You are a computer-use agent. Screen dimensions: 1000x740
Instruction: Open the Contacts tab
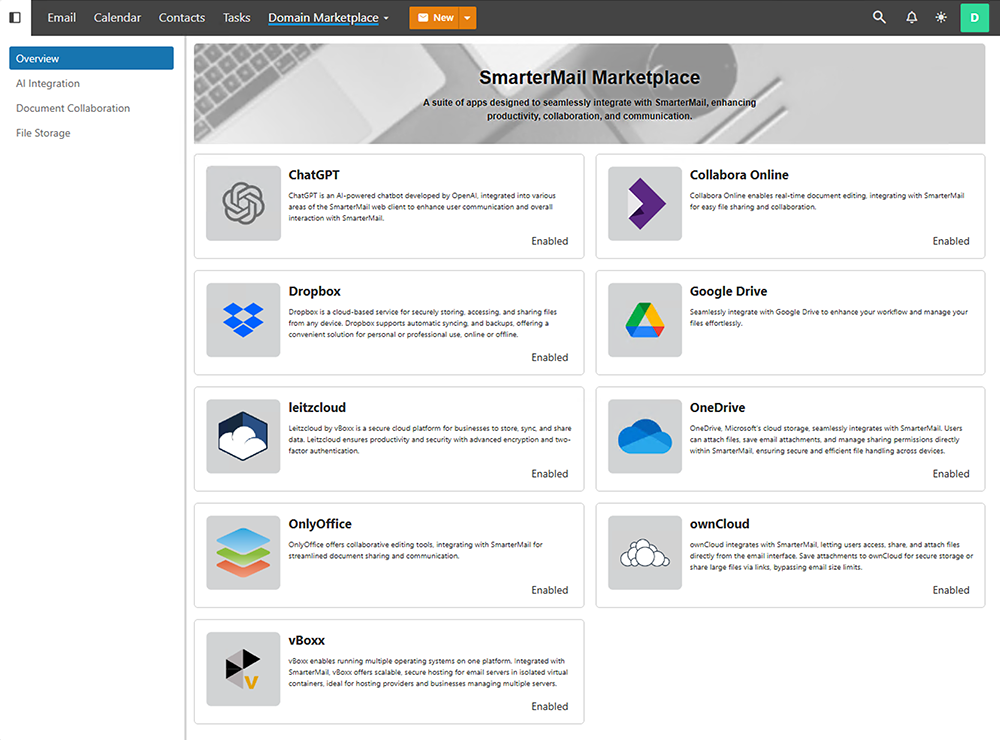pyautogui.click(x=182, y=17)
